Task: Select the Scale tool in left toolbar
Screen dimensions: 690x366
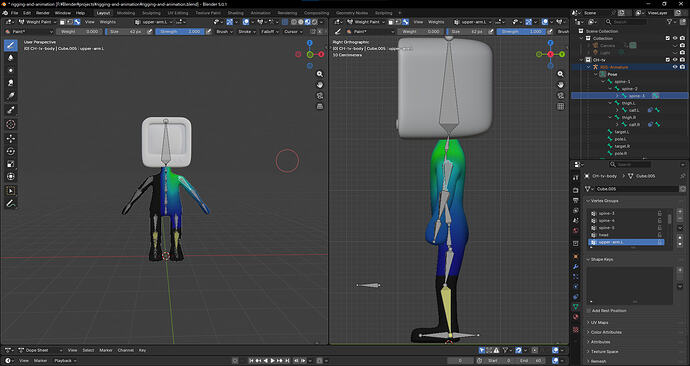Action: (x=11, y=164)
